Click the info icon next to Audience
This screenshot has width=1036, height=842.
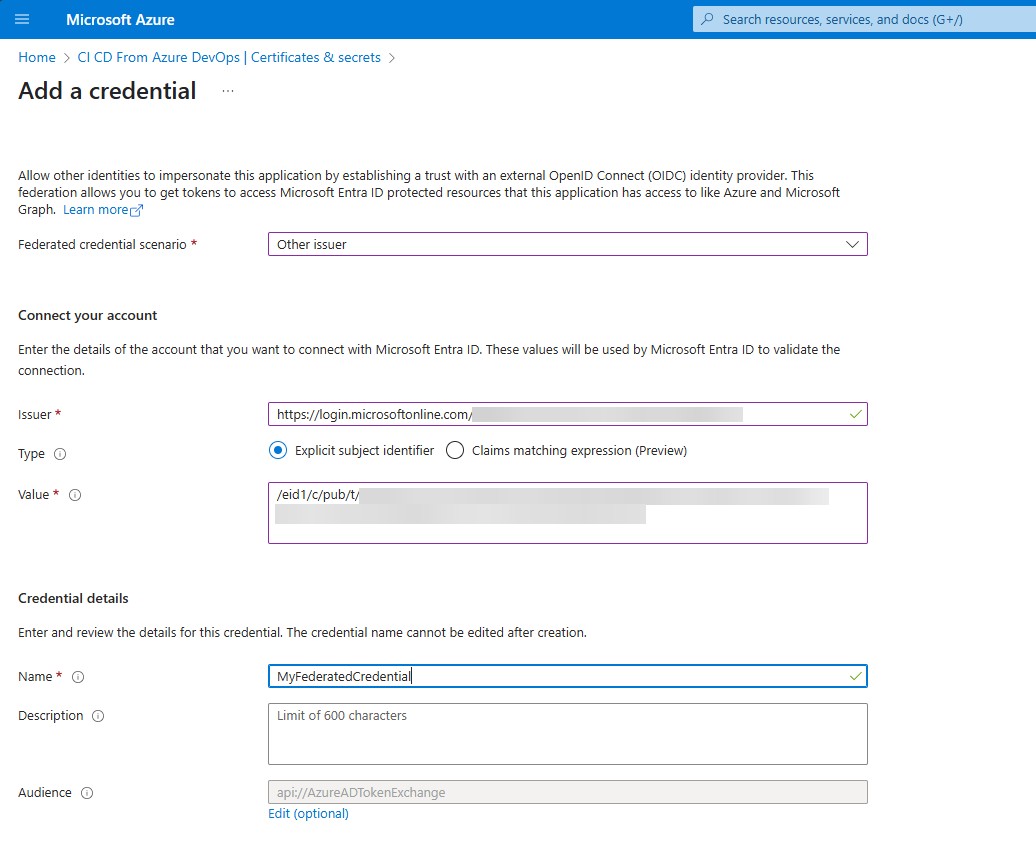(87, 792)
